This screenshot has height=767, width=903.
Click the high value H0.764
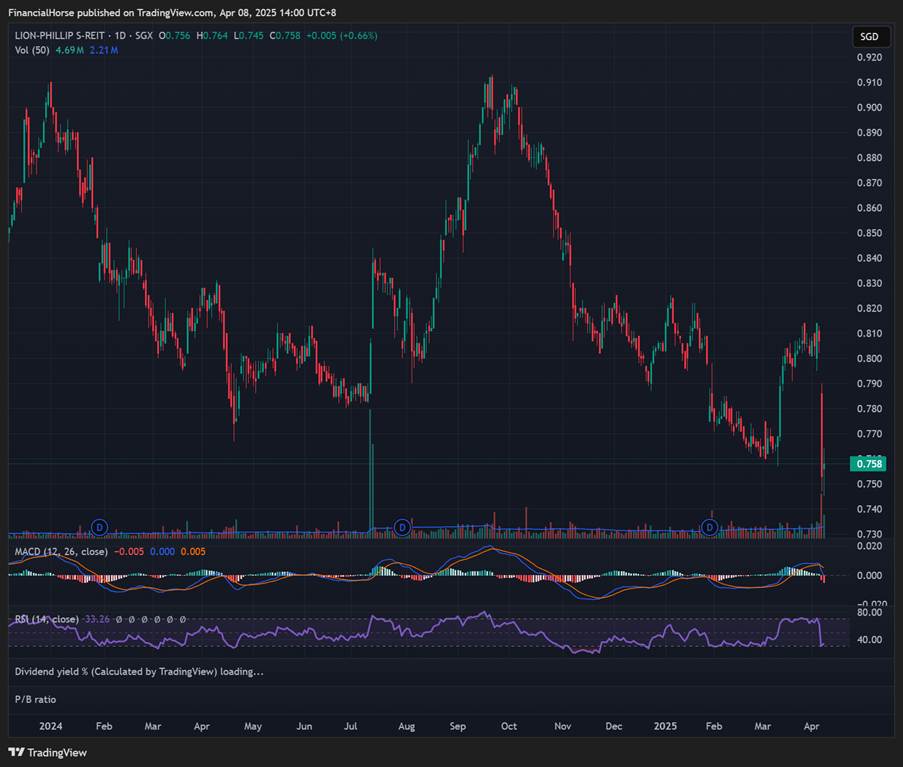212,36
